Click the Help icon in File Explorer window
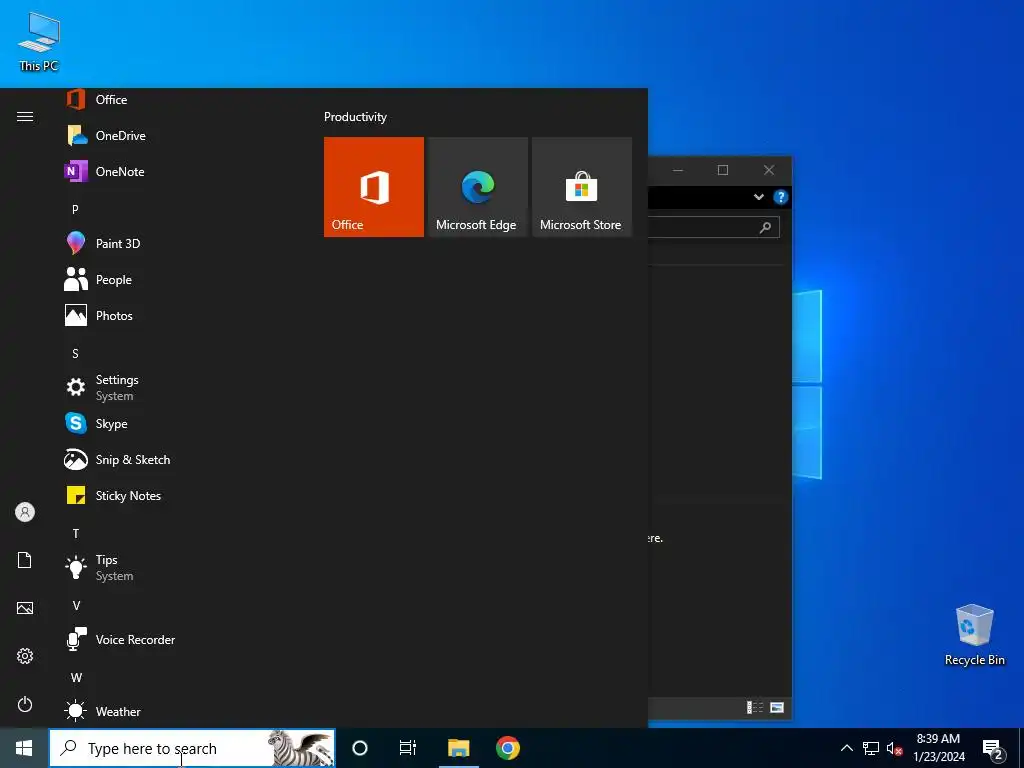 click(x=780, y=197)
